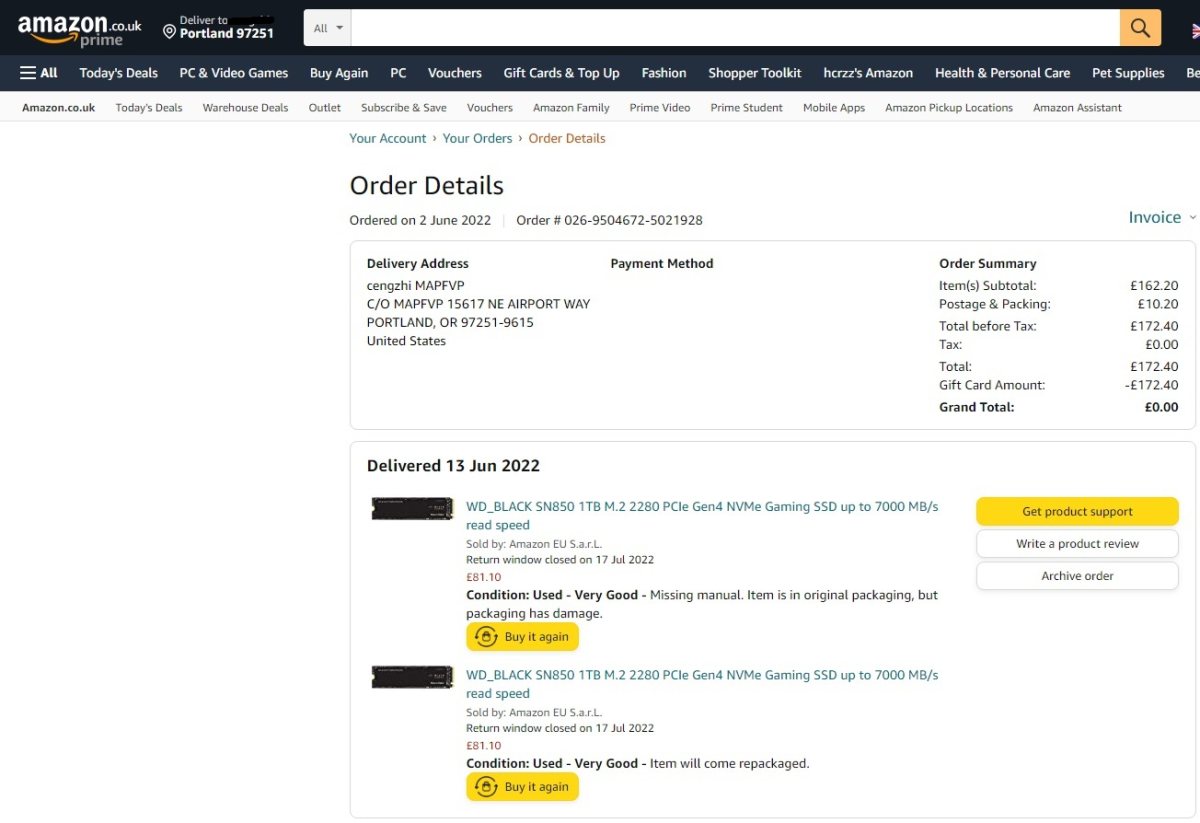Open Pet Supplies nav item
1200x823 pixels.
1128,73
